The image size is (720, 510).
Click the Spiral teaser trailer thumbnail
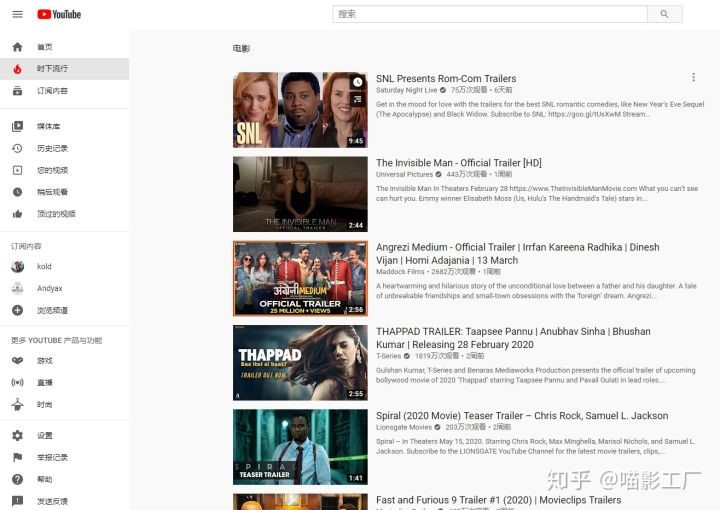coord(300,447)
